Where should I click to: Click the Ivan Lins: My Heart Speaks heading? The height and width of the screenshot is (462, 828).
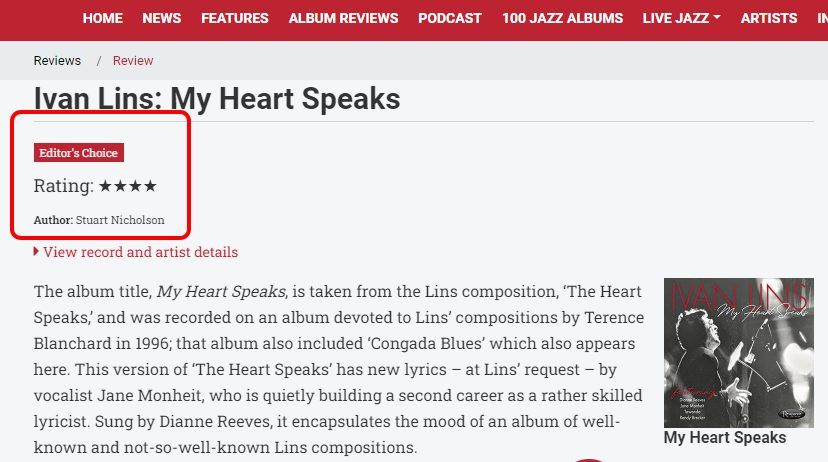[x=217, y=99]
